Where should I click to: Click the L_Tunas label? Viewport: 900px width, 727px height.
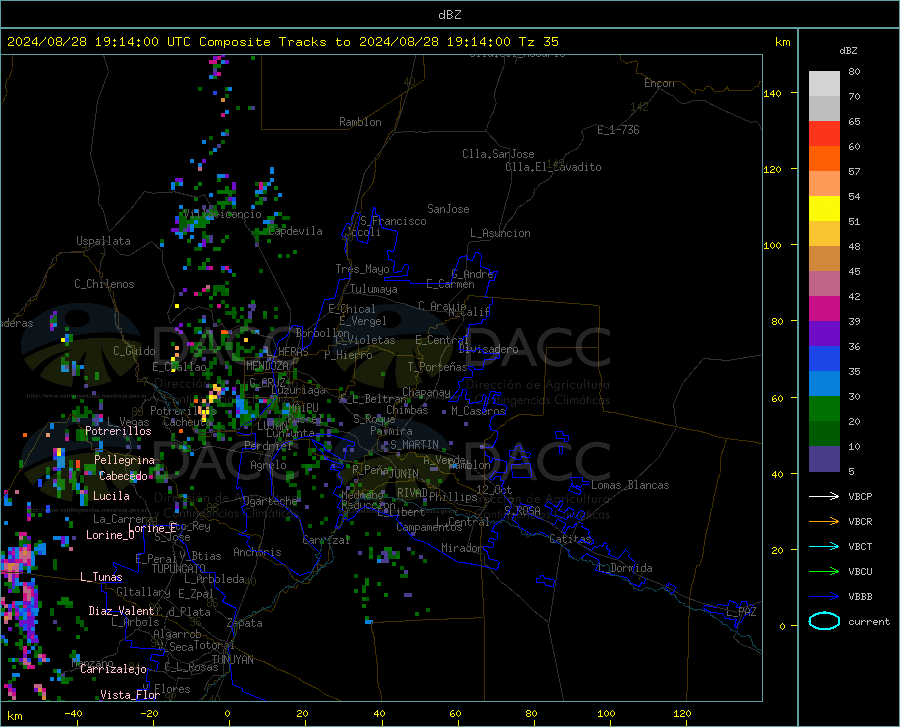coord(101,577)
